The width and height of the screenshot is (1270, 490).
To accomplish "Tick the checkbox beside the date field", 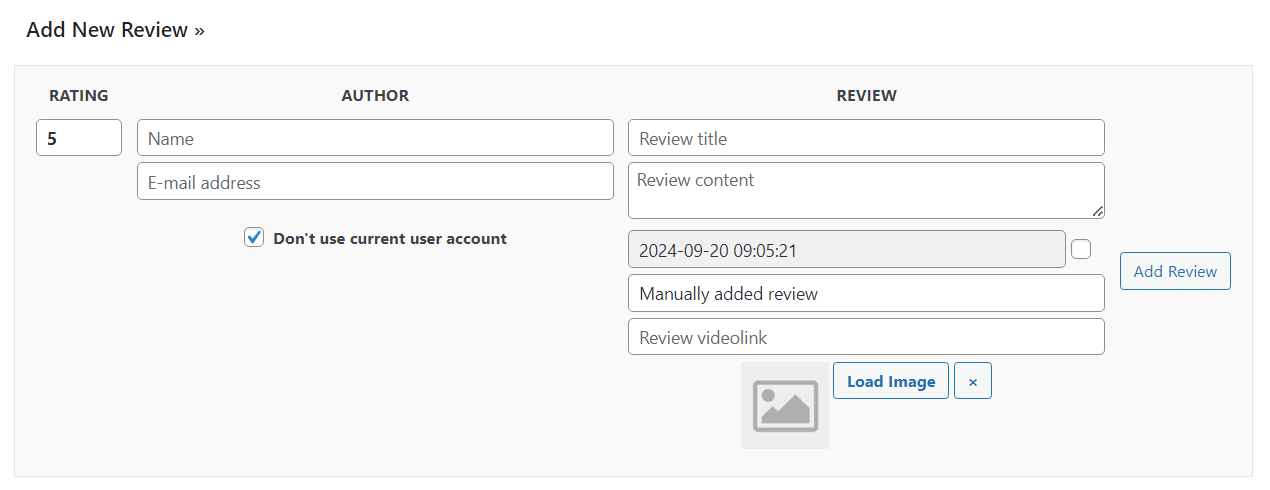I will click(x=1081, y=249).
